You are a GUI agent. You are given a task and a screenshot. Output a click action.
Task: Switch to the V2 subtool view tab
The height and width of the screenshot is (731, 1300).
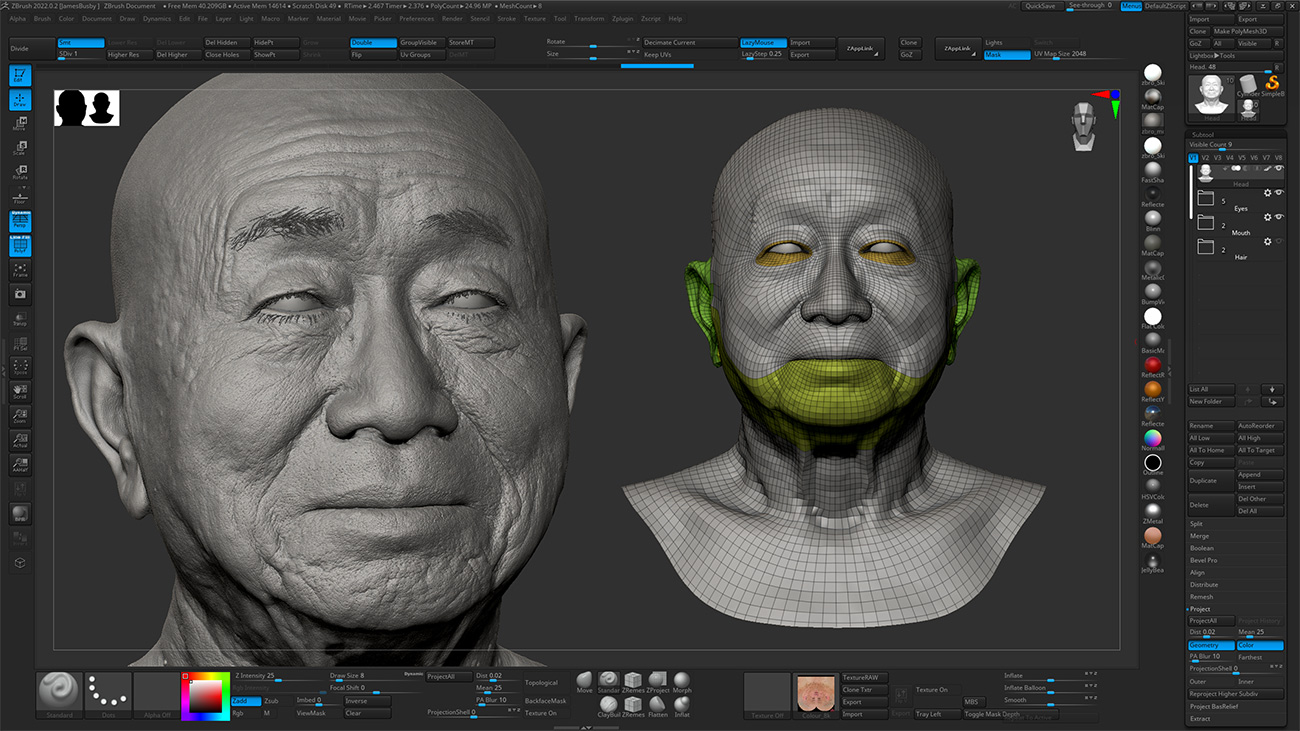[1205, 158]
